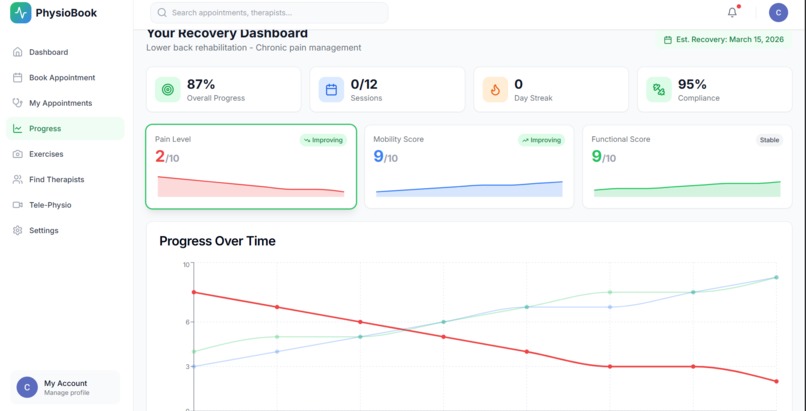This screenshot has width=806, height=411.
Task: Click the Stable badge on Functional Score
Action: point(770,140)
